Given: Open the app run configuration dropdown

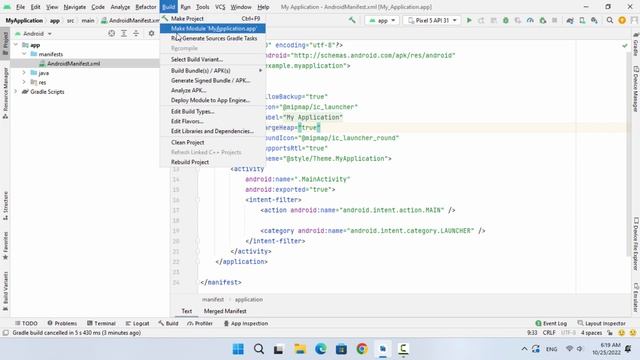Looking at the screenshot, I should tap(382, 20).
